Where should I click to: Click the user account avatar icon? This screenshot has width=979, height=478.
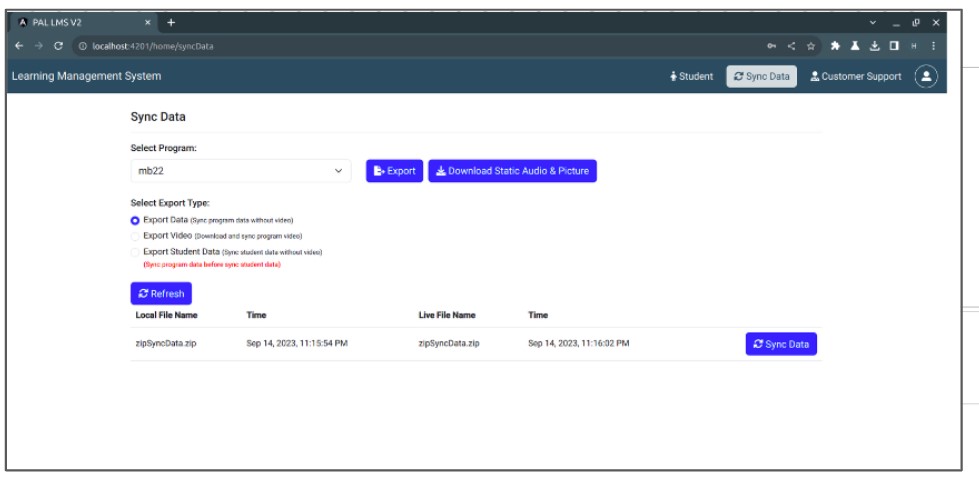pyautogui.click(x=926, y=76)
